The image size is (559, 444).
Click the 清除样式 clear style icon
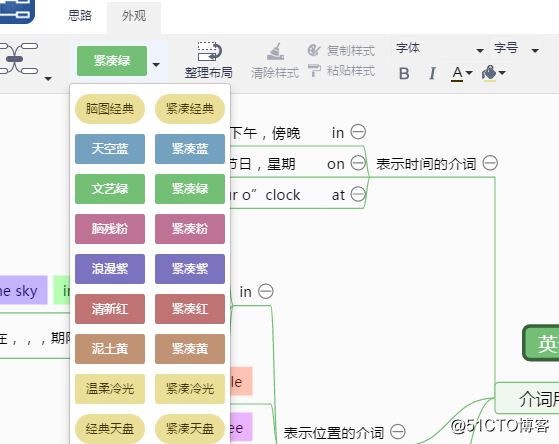tap(275, 52)
